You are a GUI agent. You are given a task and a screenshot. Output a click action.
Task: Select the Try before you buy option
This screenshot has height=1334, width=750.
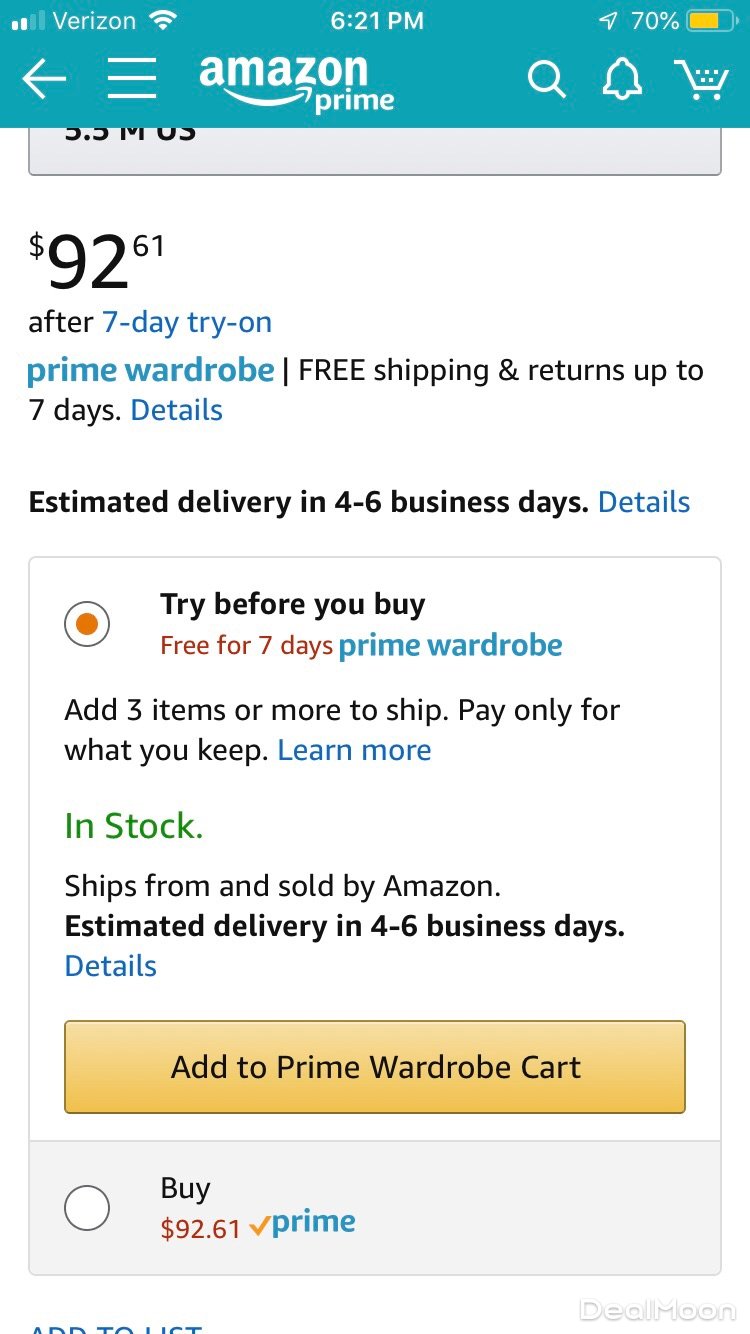(x=87, y=625)
